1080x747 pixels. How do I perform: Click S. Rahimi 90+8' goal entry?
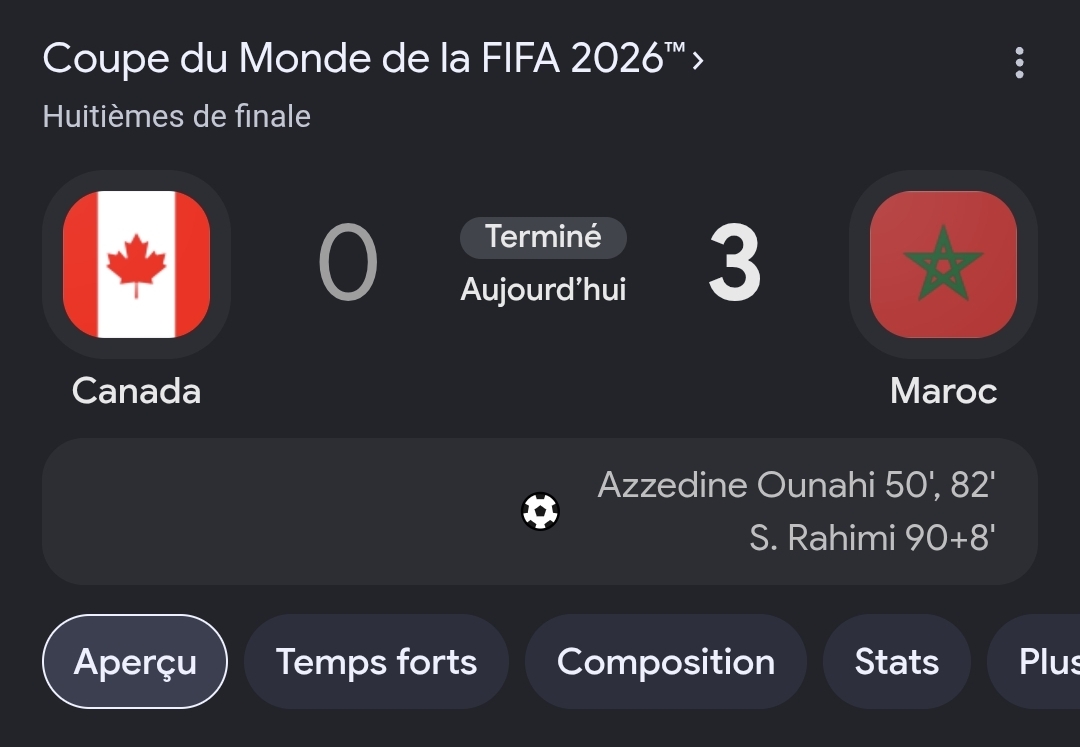point(872,538)
